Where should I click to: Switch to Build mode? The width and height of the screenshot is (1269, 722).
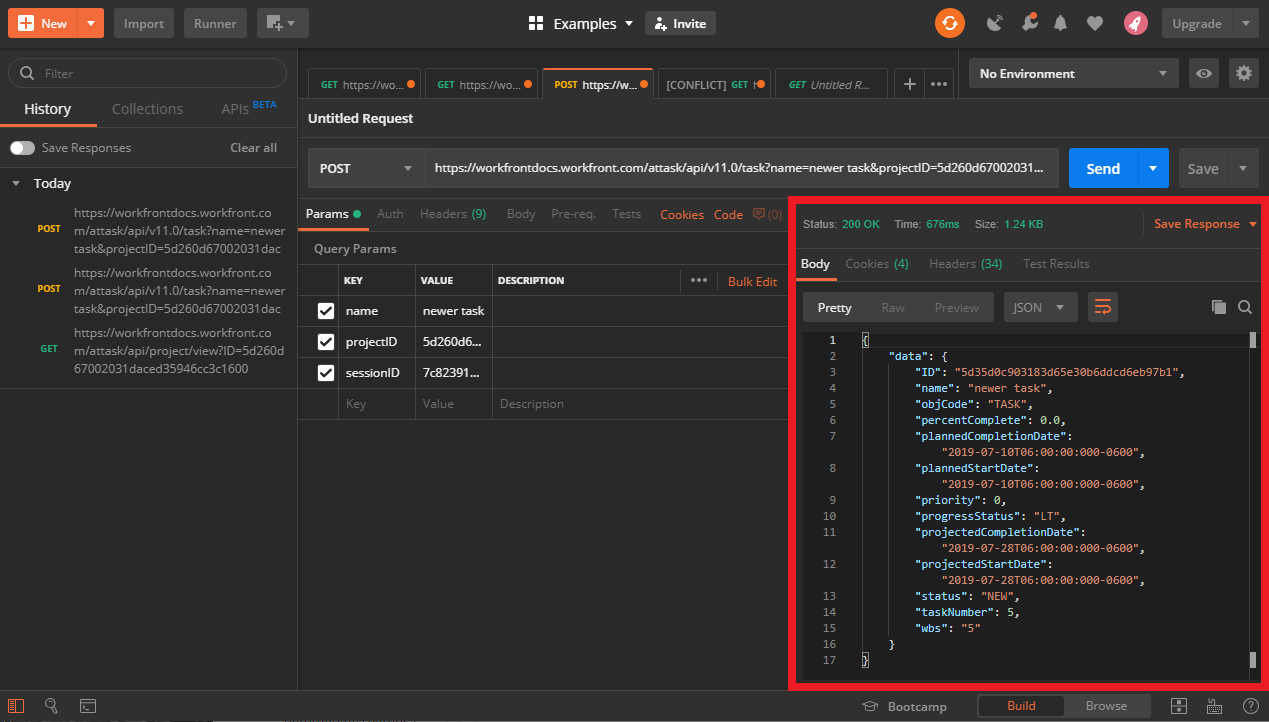[x=1021, y=706]
